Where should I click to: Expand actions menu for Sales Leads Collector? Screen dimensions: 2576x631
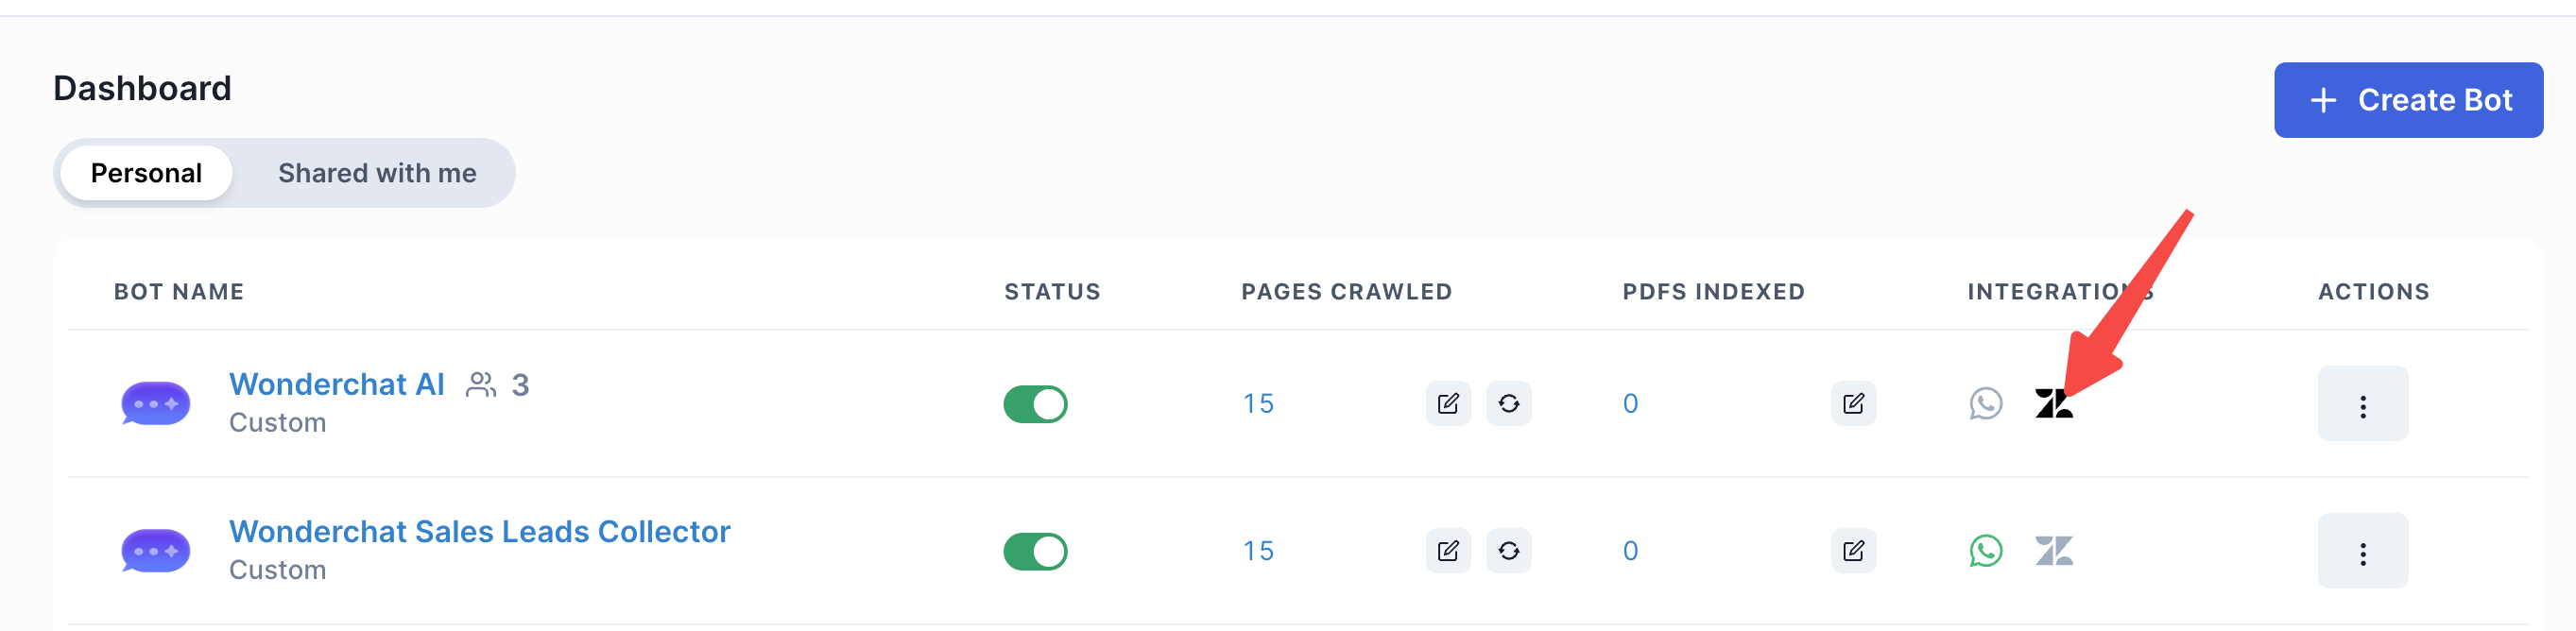pyautogui.click(x=2362, y=552)
